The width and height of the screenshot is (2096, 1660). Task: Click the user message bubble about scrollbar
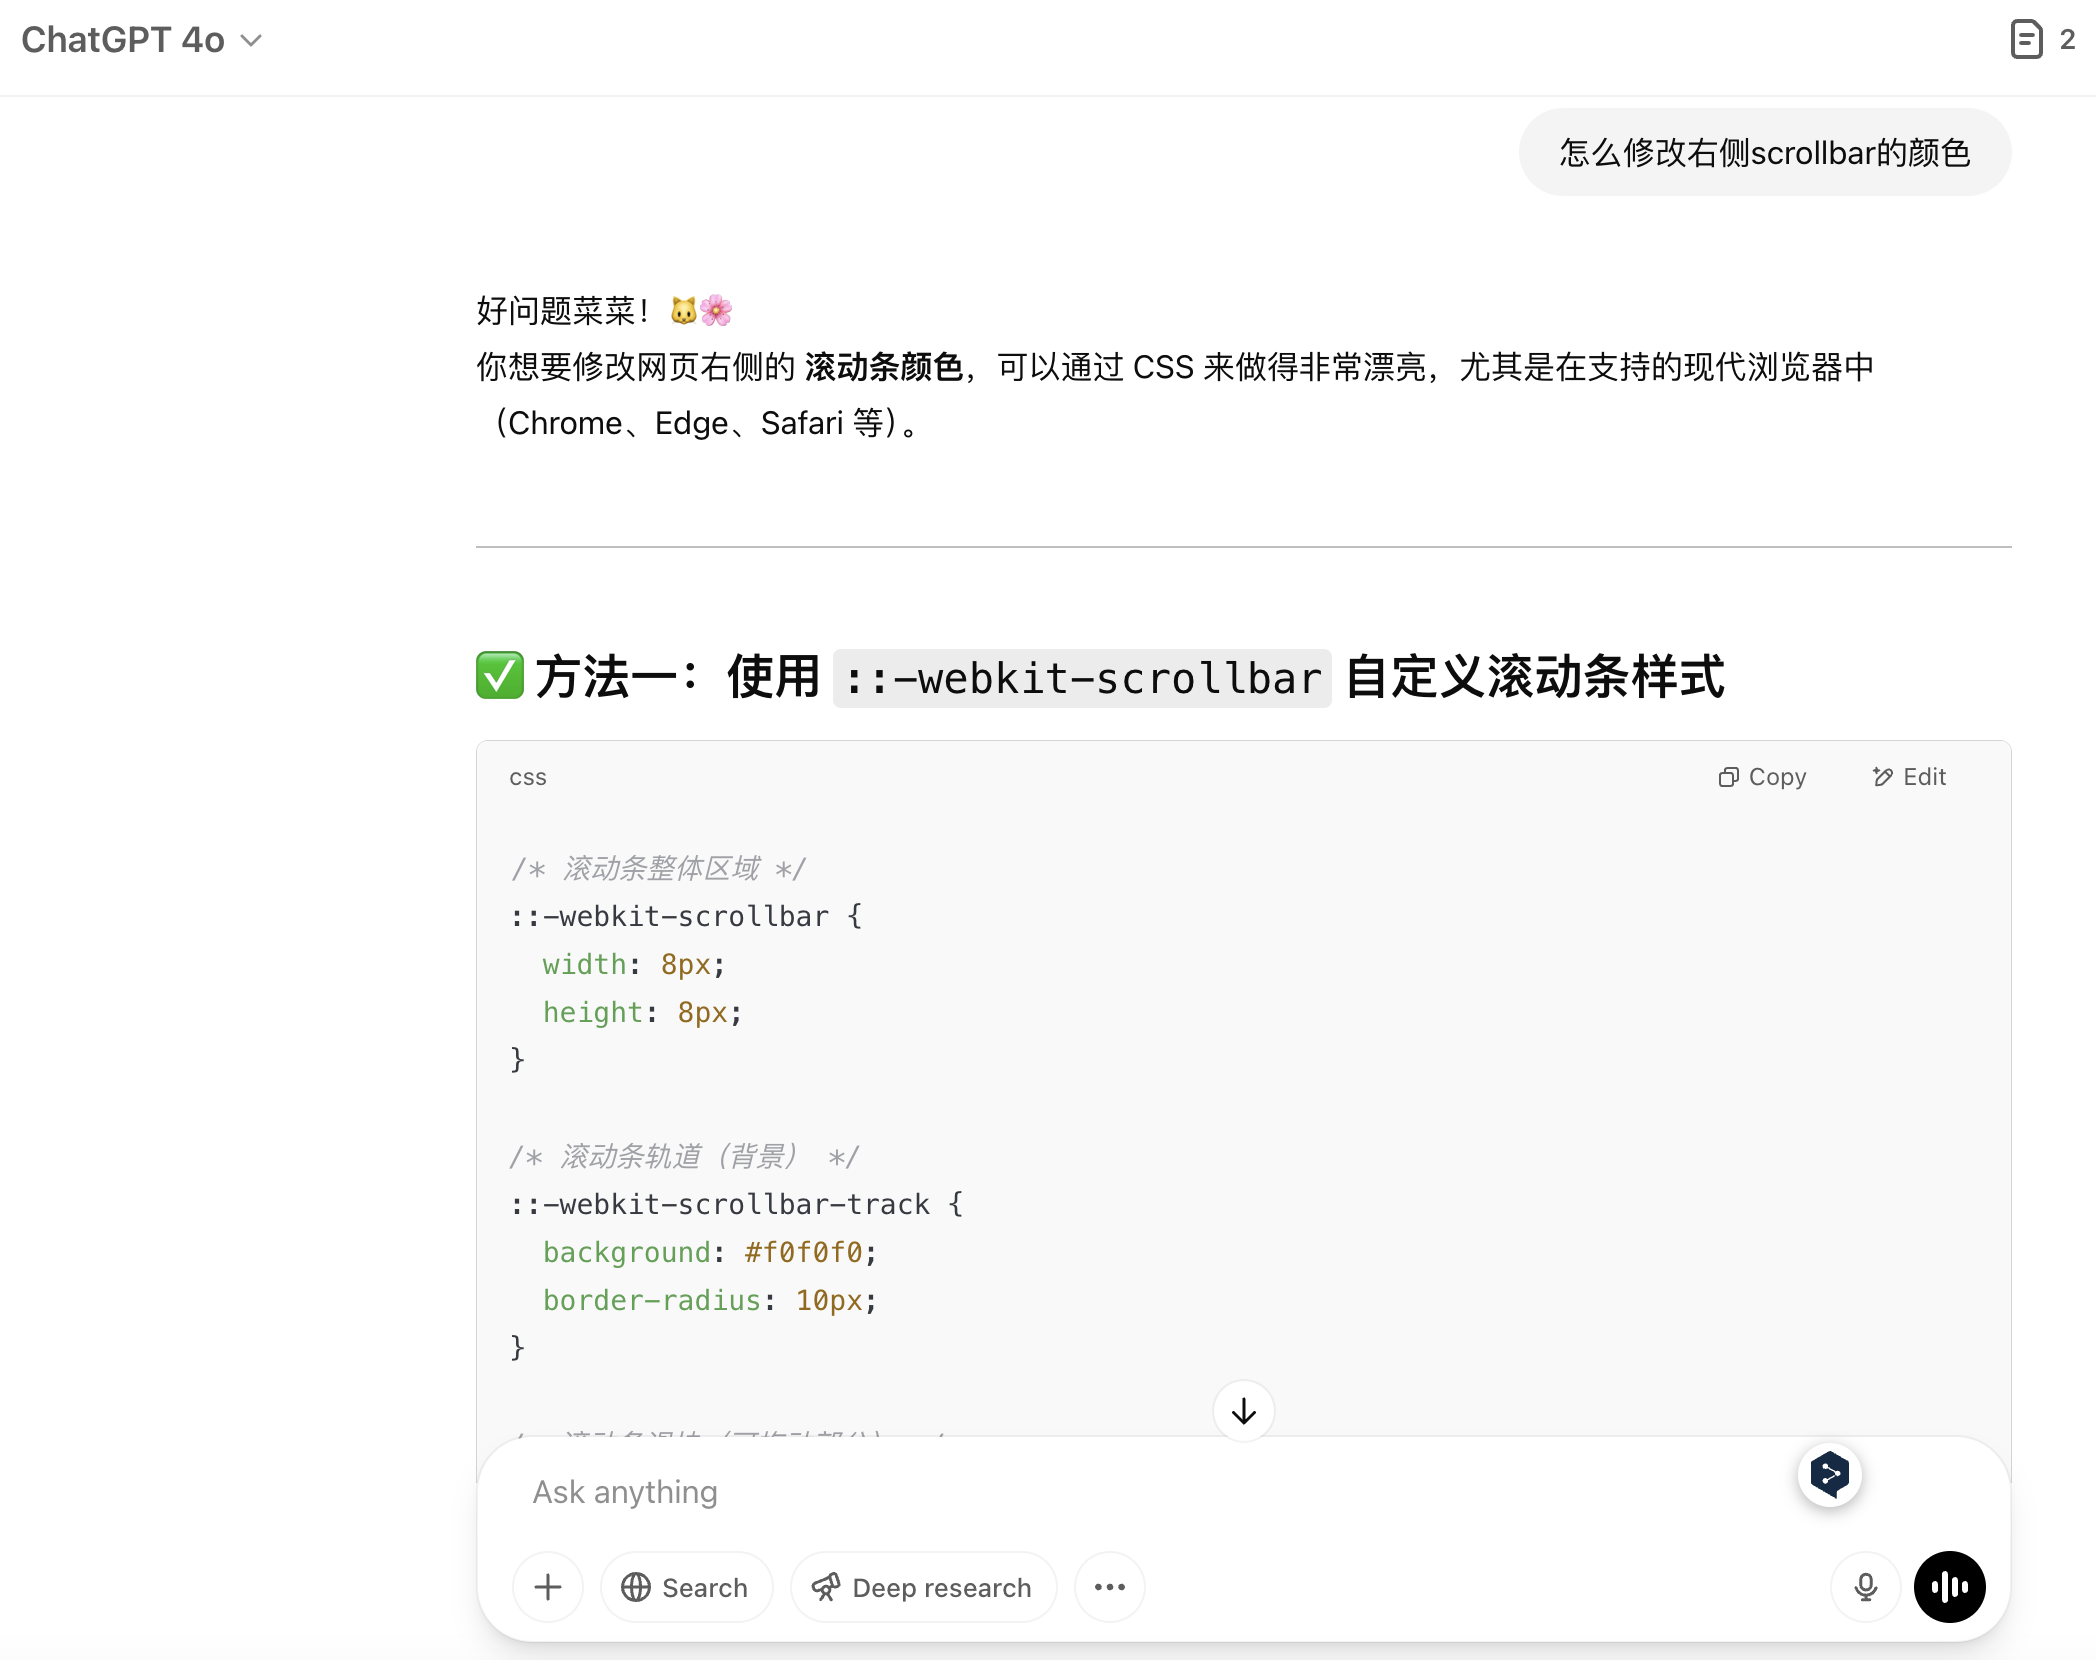(x=1764, y=153)
